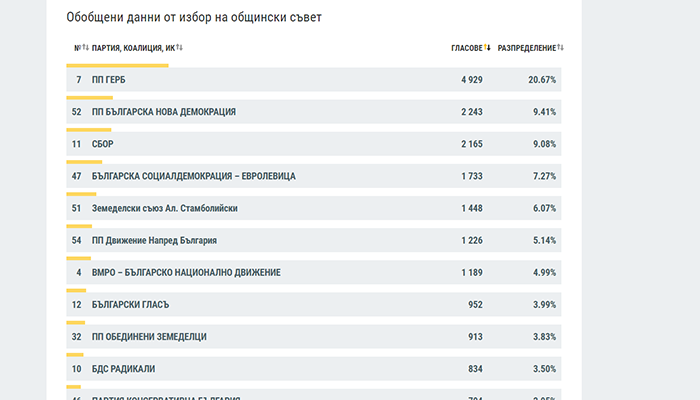Click party number 11 in СБОР row

(x=77, y=144)
